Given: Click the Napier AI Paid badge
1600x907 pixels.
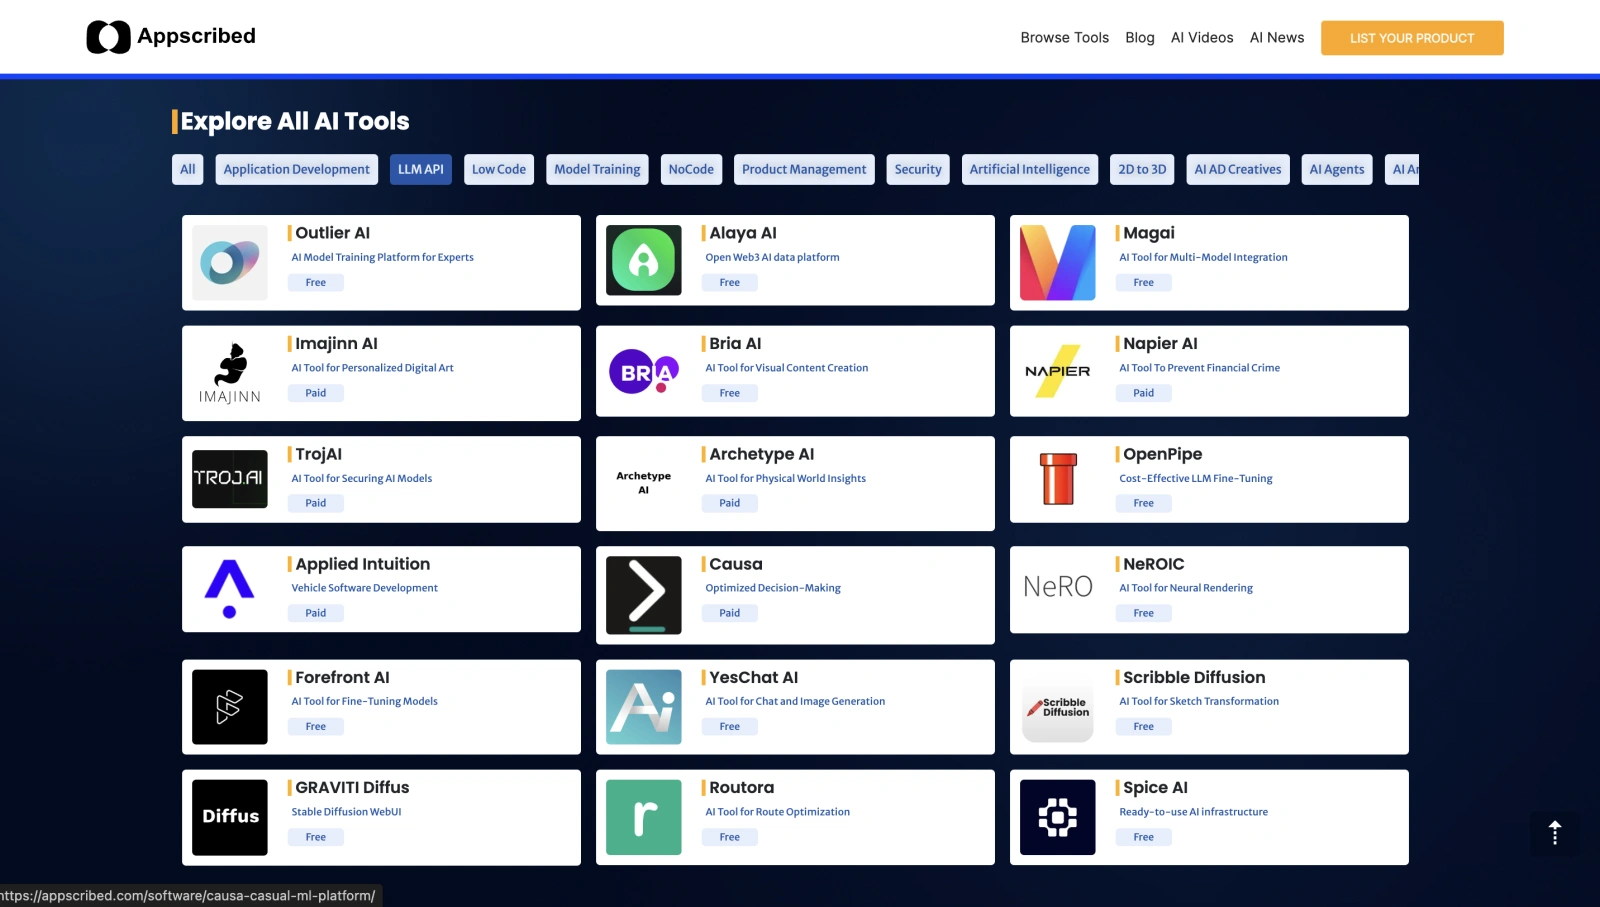Looking at the screenshot, I should [1143, 393].
